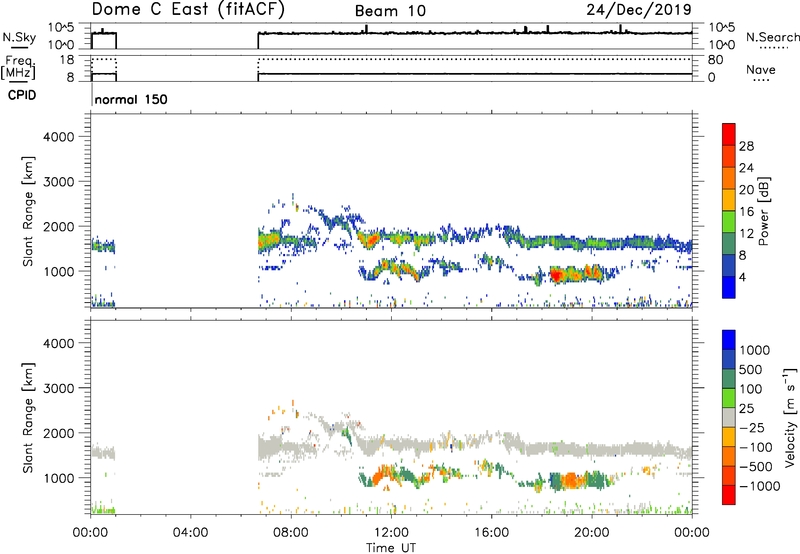This screenshot has width=800, height=554.
Task: Click the 'N.Sky' legend label
Action: (x=19, y=37)
